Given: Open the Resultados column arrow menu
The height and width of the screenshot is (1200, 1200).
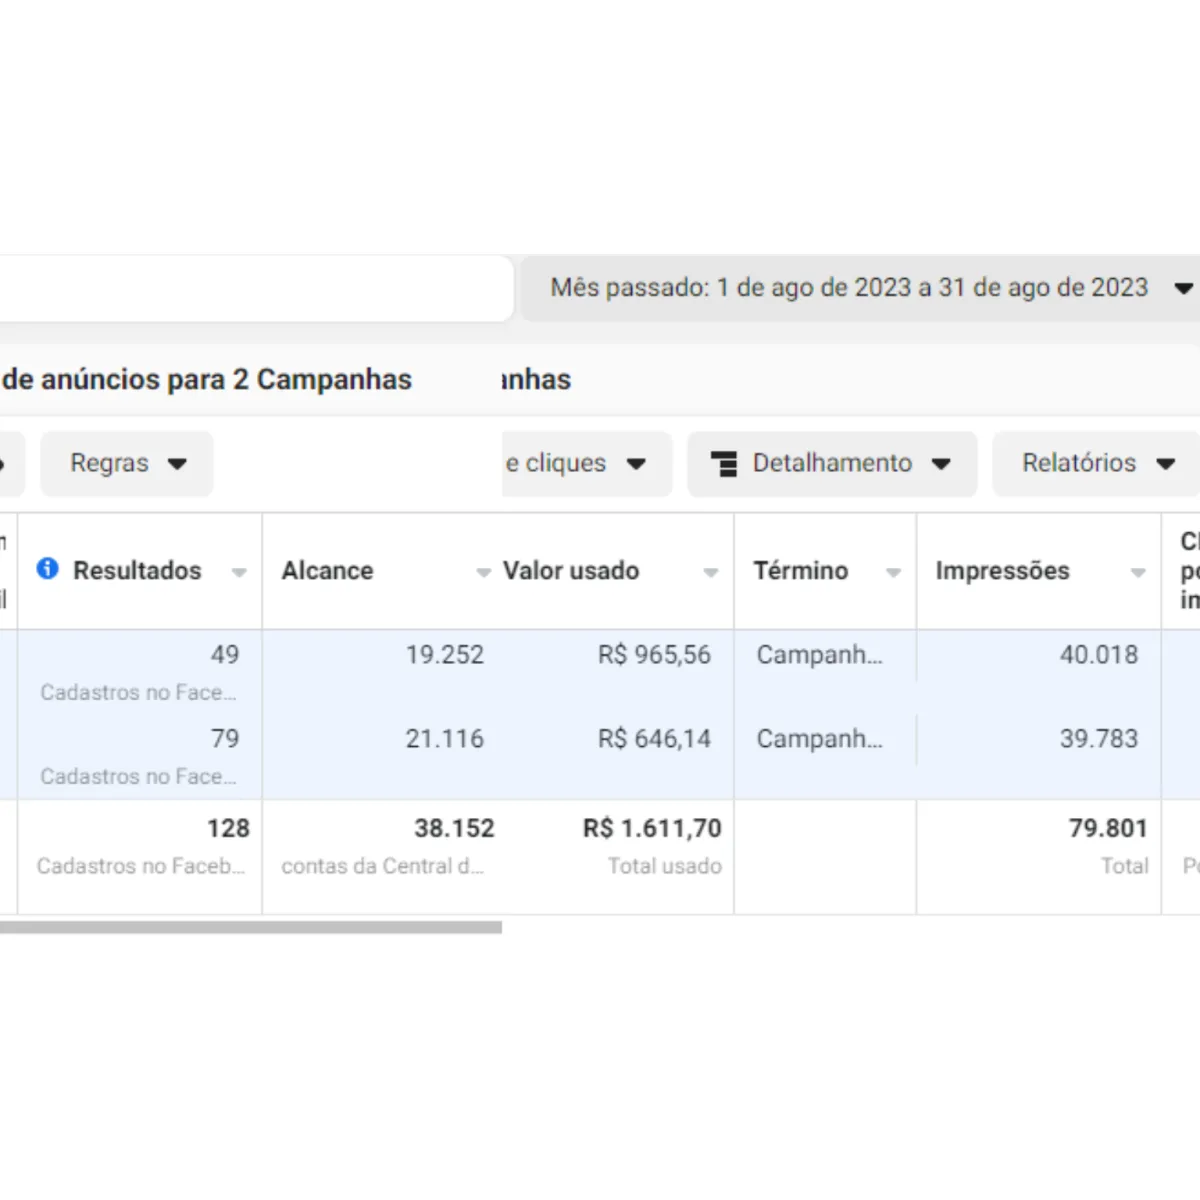Looking at the screenshot, I should click(239, 572).
